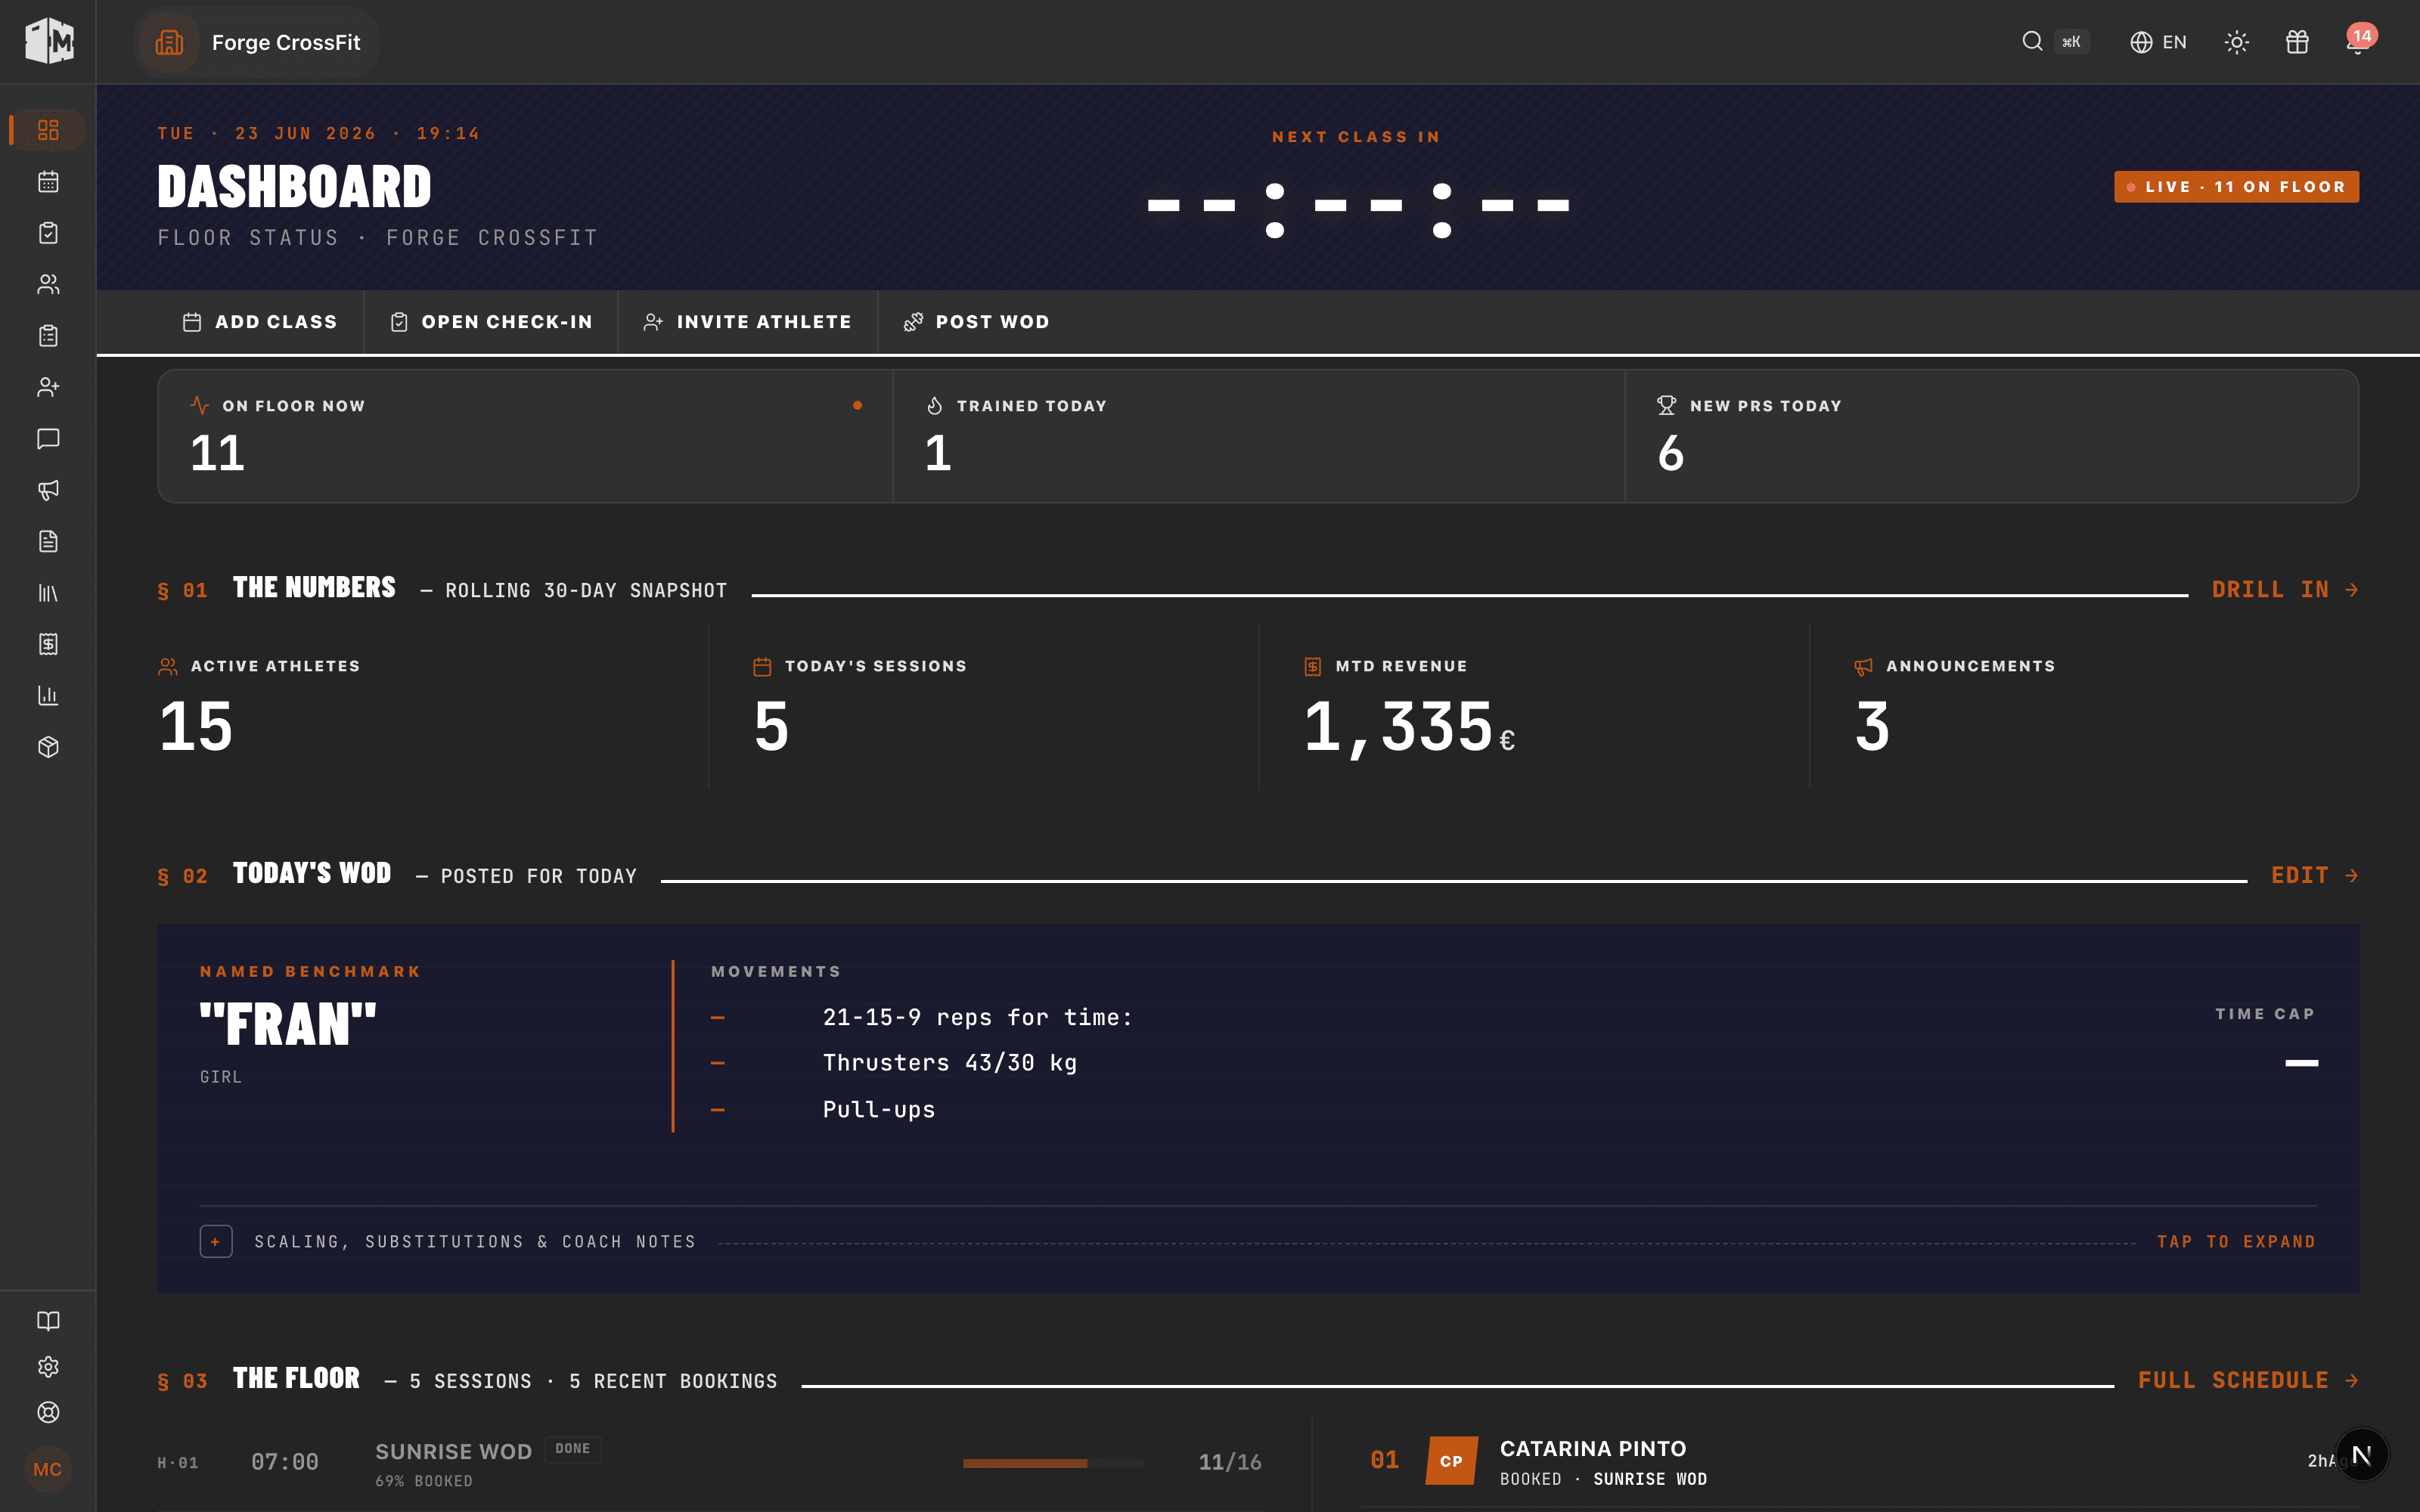Screen dimensions: 2420x1512
Task: Follow the Drill In link
Action: click(x=2285, y=590)
